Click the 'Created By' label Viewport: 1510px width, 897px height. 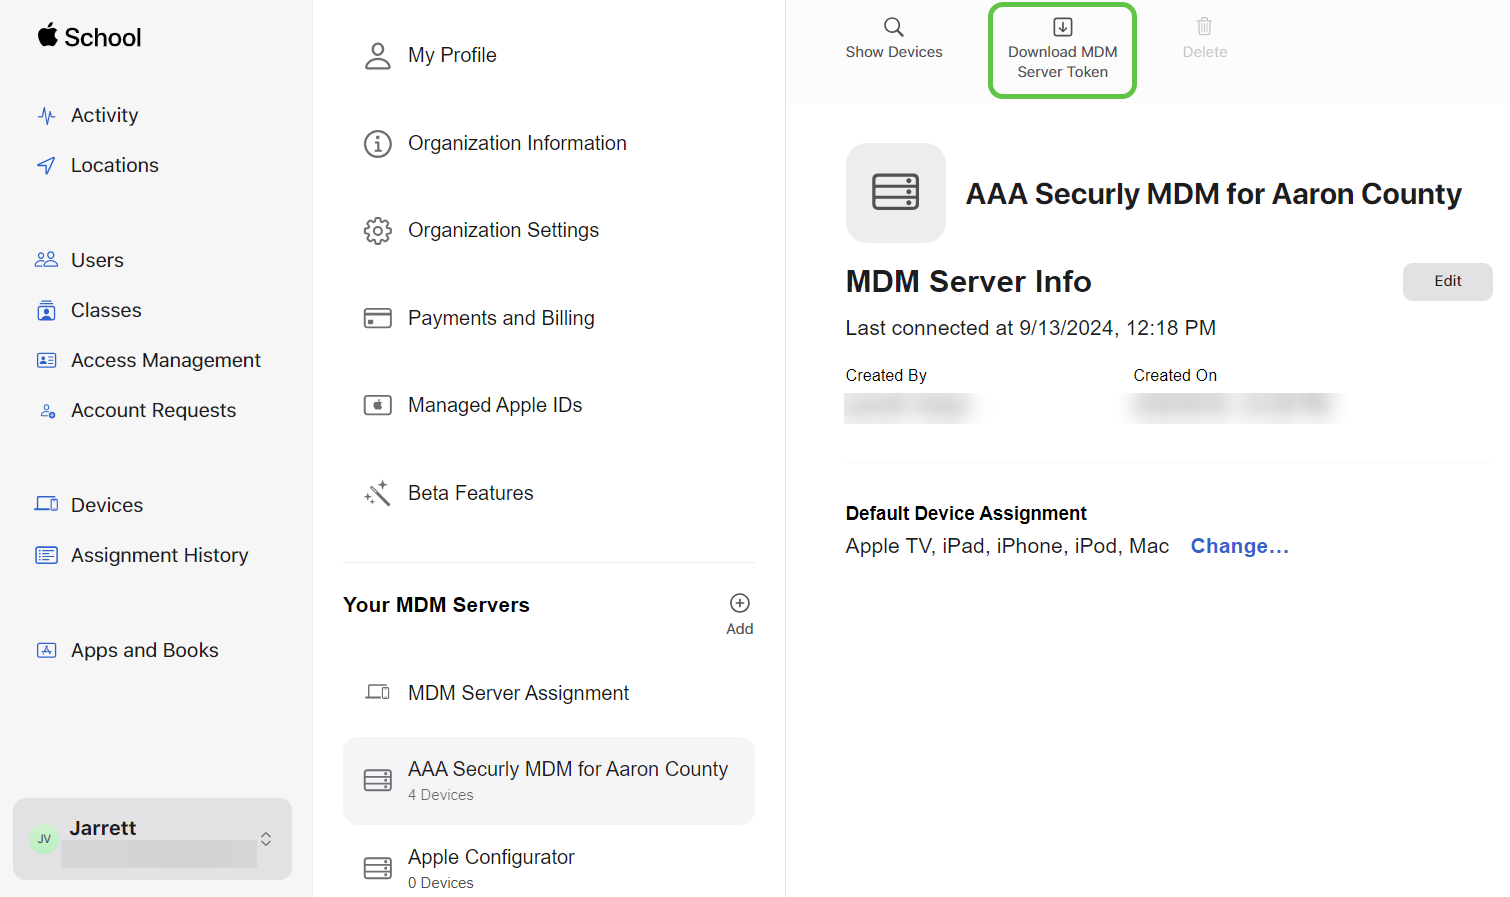coord(886,376)
